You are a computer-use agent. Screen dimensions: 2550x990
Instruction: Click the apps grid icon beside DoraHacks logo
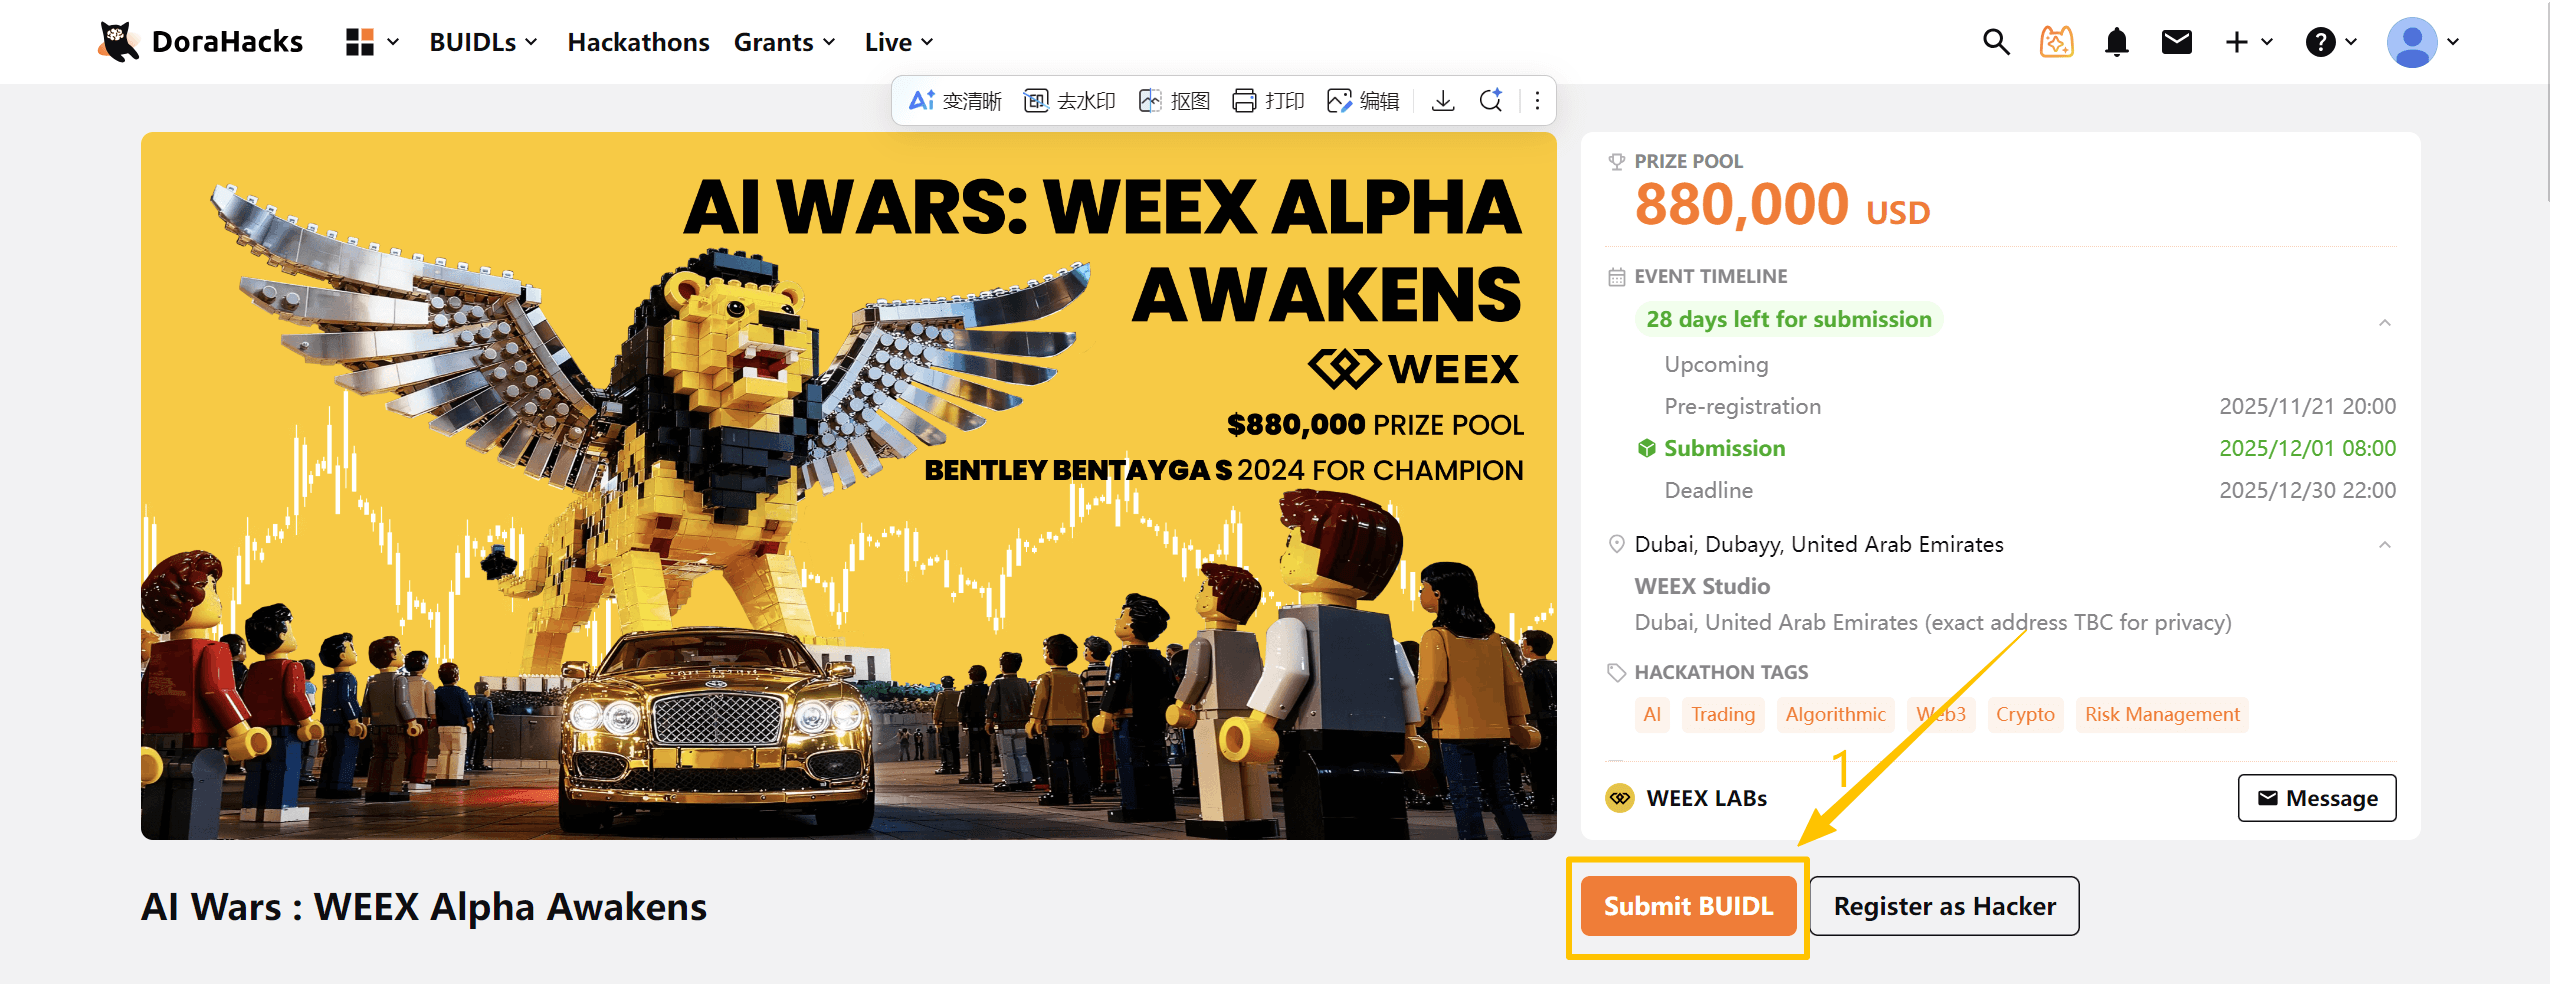pyautogui.click(x=362, y=41)
